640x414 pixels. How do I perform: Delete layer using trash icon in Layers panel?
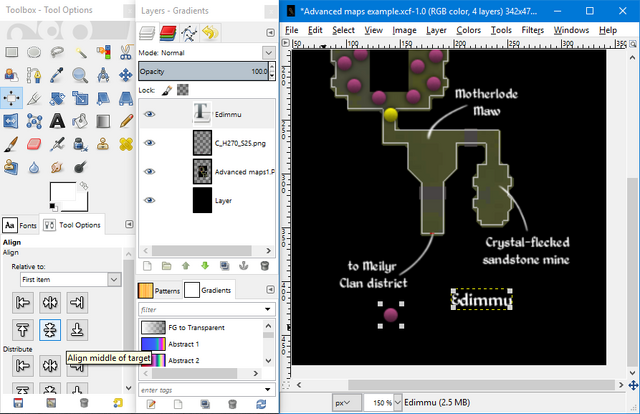[x=264, y=266]
